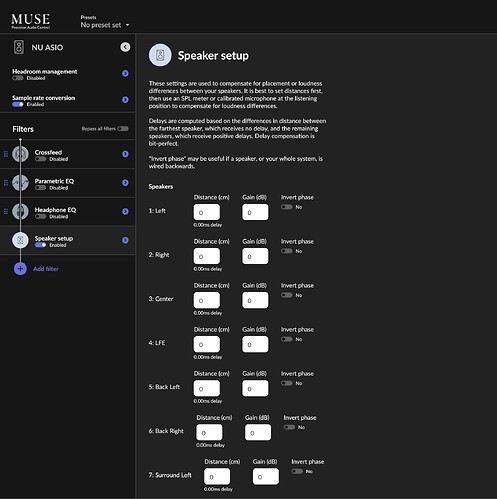
Task: Click the Headphone EQ filter icon
Action: (20, 211)
